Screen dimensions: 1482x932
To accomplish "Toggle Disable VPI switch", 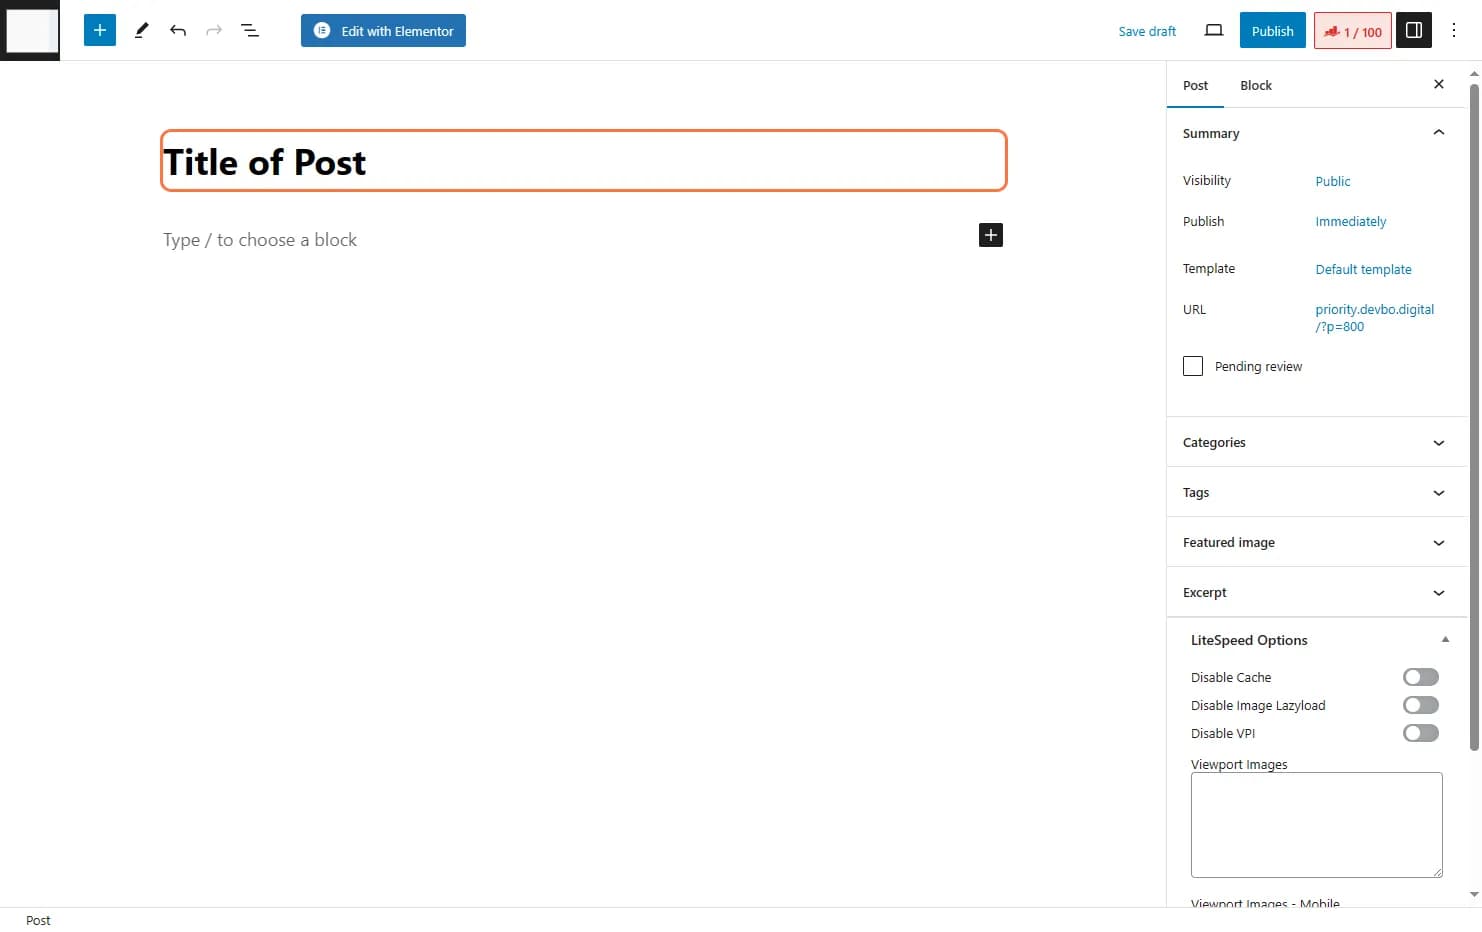I will click(x=1421, y=733).
